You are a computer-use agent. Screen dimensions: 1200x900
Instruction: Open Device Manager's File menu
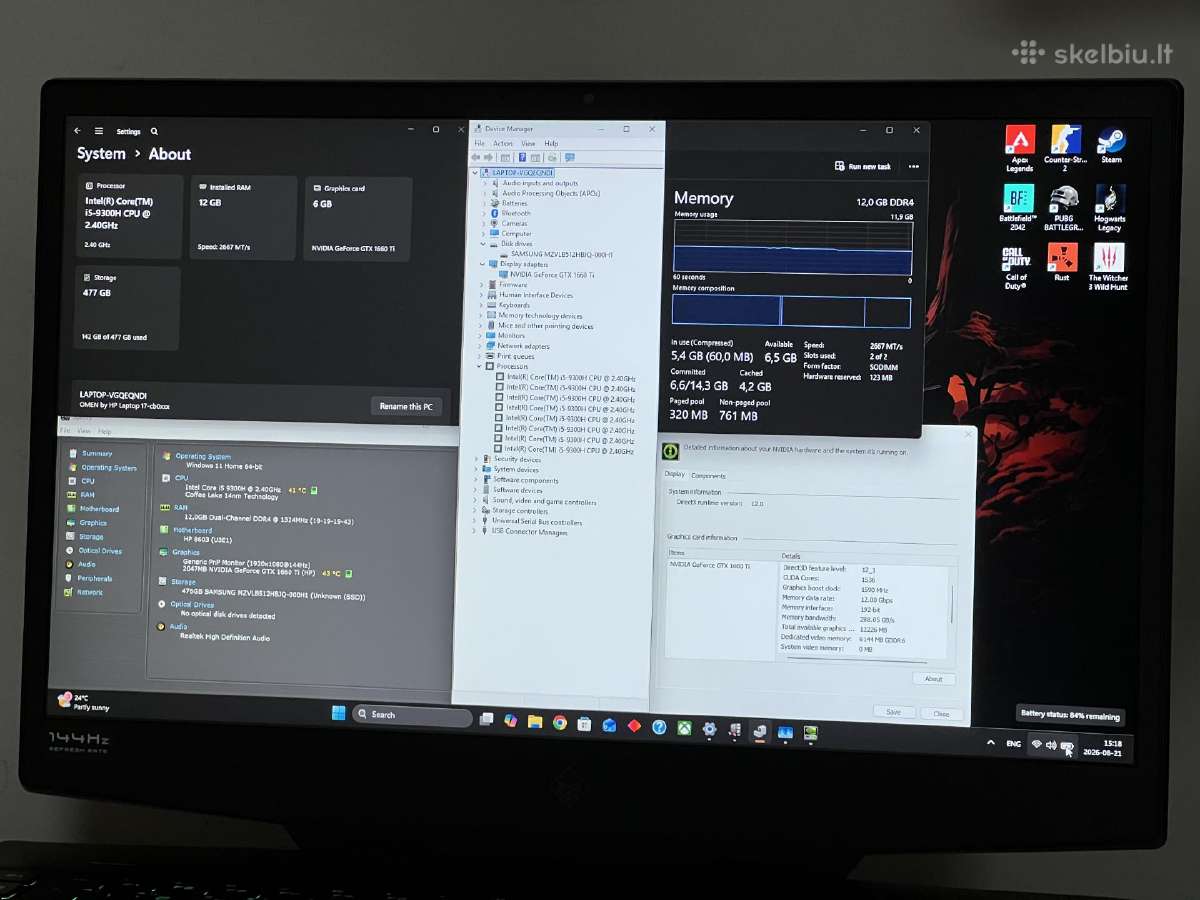[x=479, y=144]
